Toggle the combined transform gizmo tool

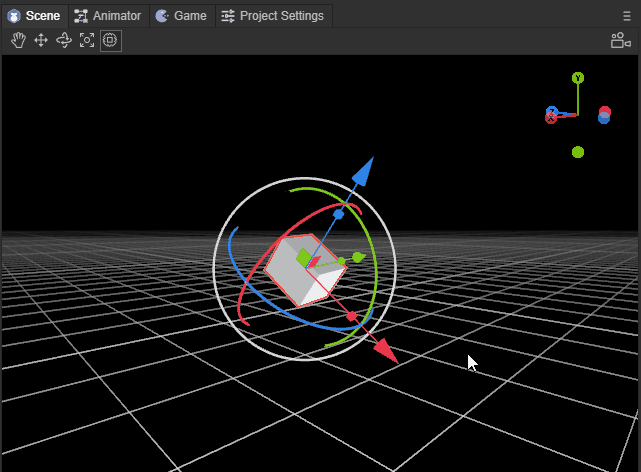(x=110, y=40)
